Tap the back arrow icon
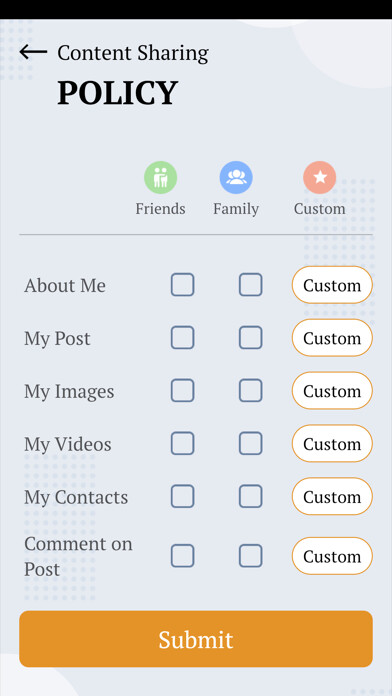The image size is (392, 696). pos(33,52)
